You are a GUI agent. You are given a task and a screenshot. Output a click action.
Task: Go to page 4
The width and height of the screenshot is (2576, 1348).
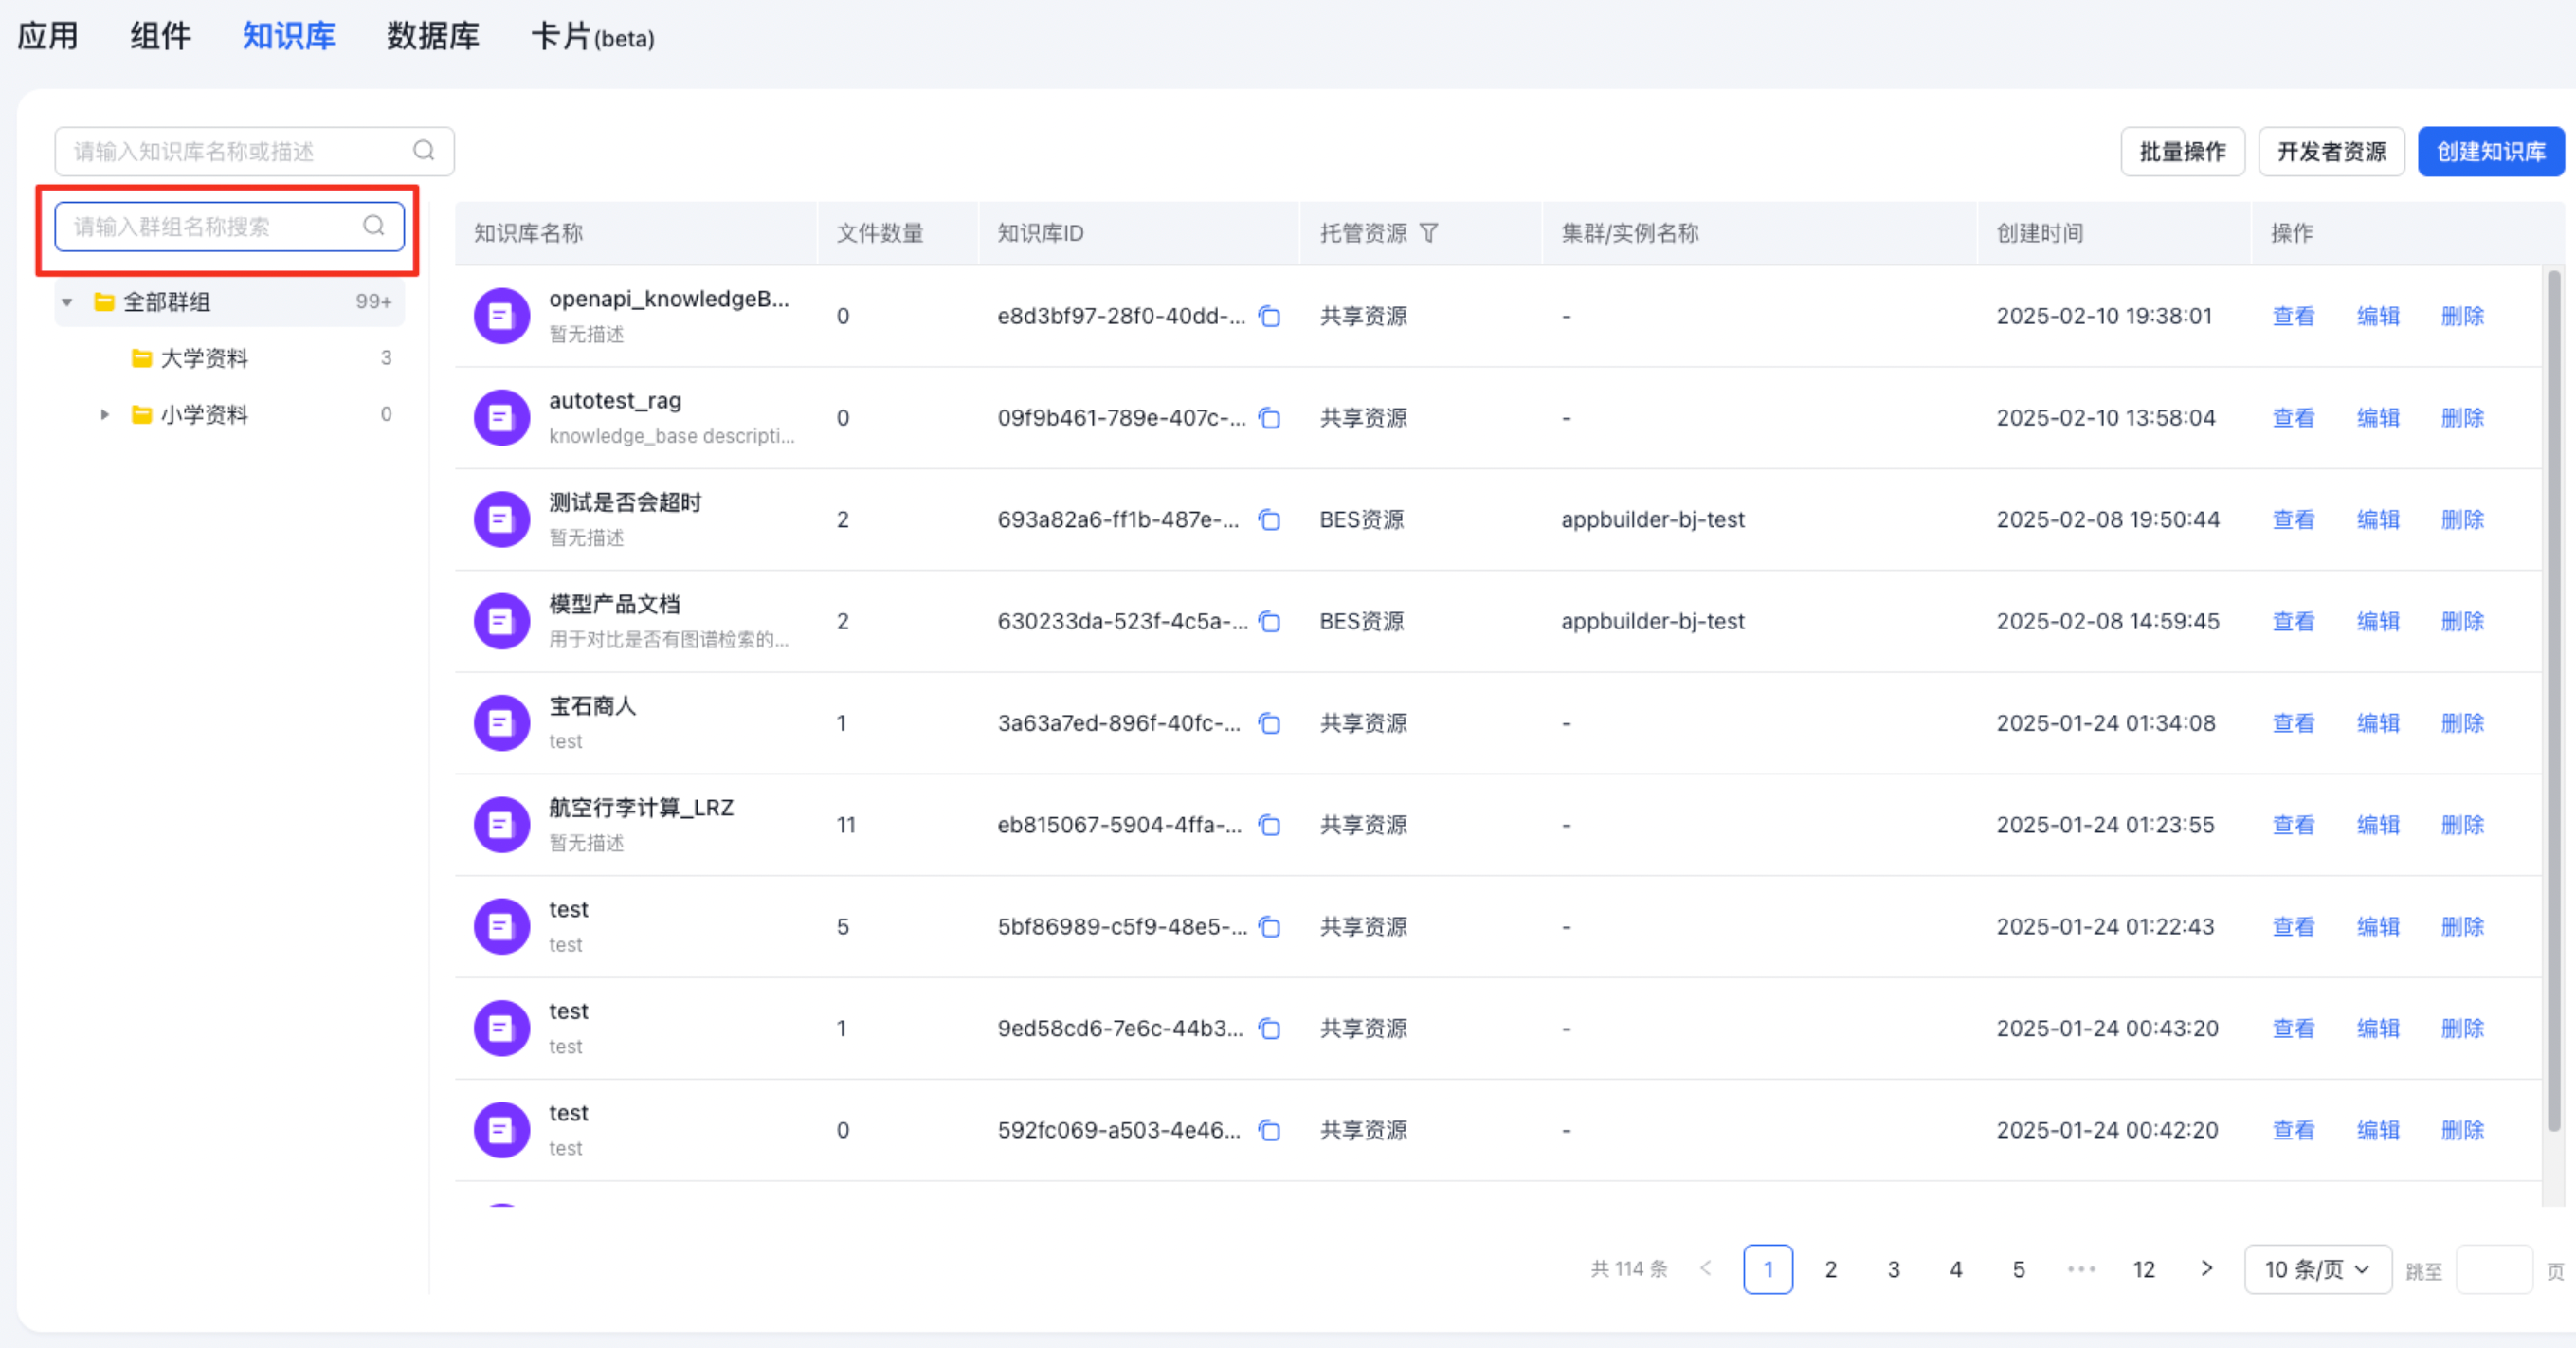[1956, 1269]
